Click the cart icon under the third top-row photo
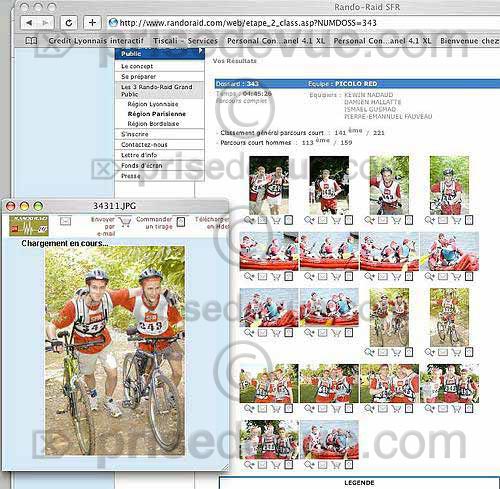Screen dimensions: 500x489 pyautogui.click(x=396, y=220)
